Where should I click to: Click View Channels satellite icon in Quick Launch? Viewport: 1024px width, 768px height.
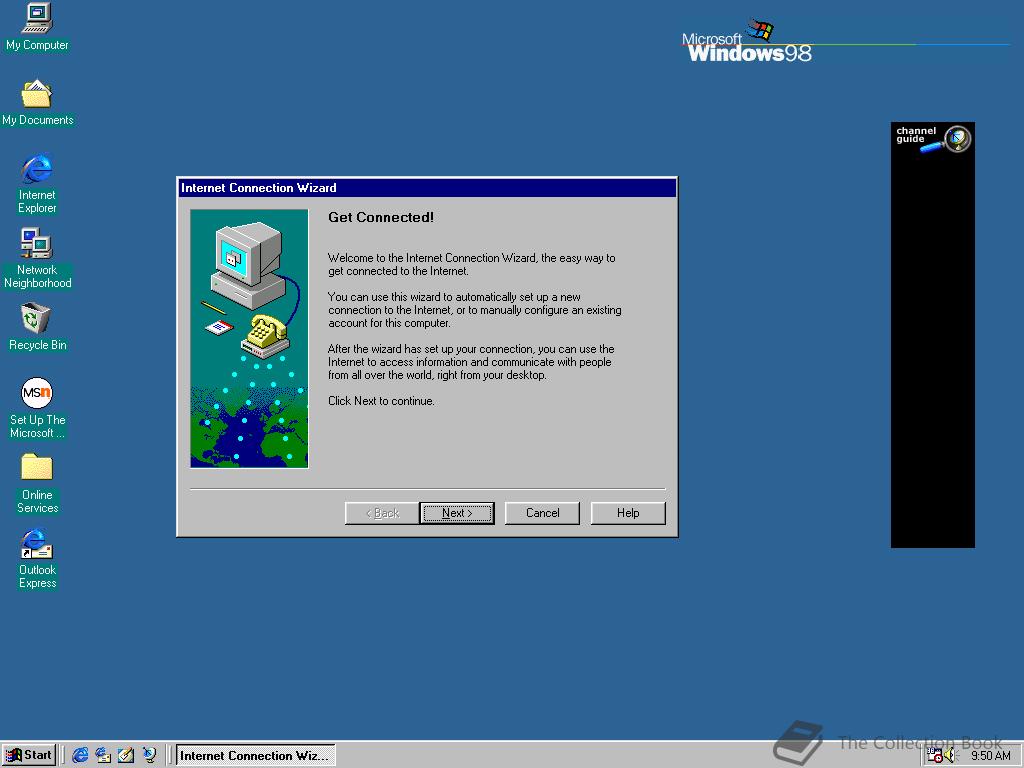[x=150, y=755]
